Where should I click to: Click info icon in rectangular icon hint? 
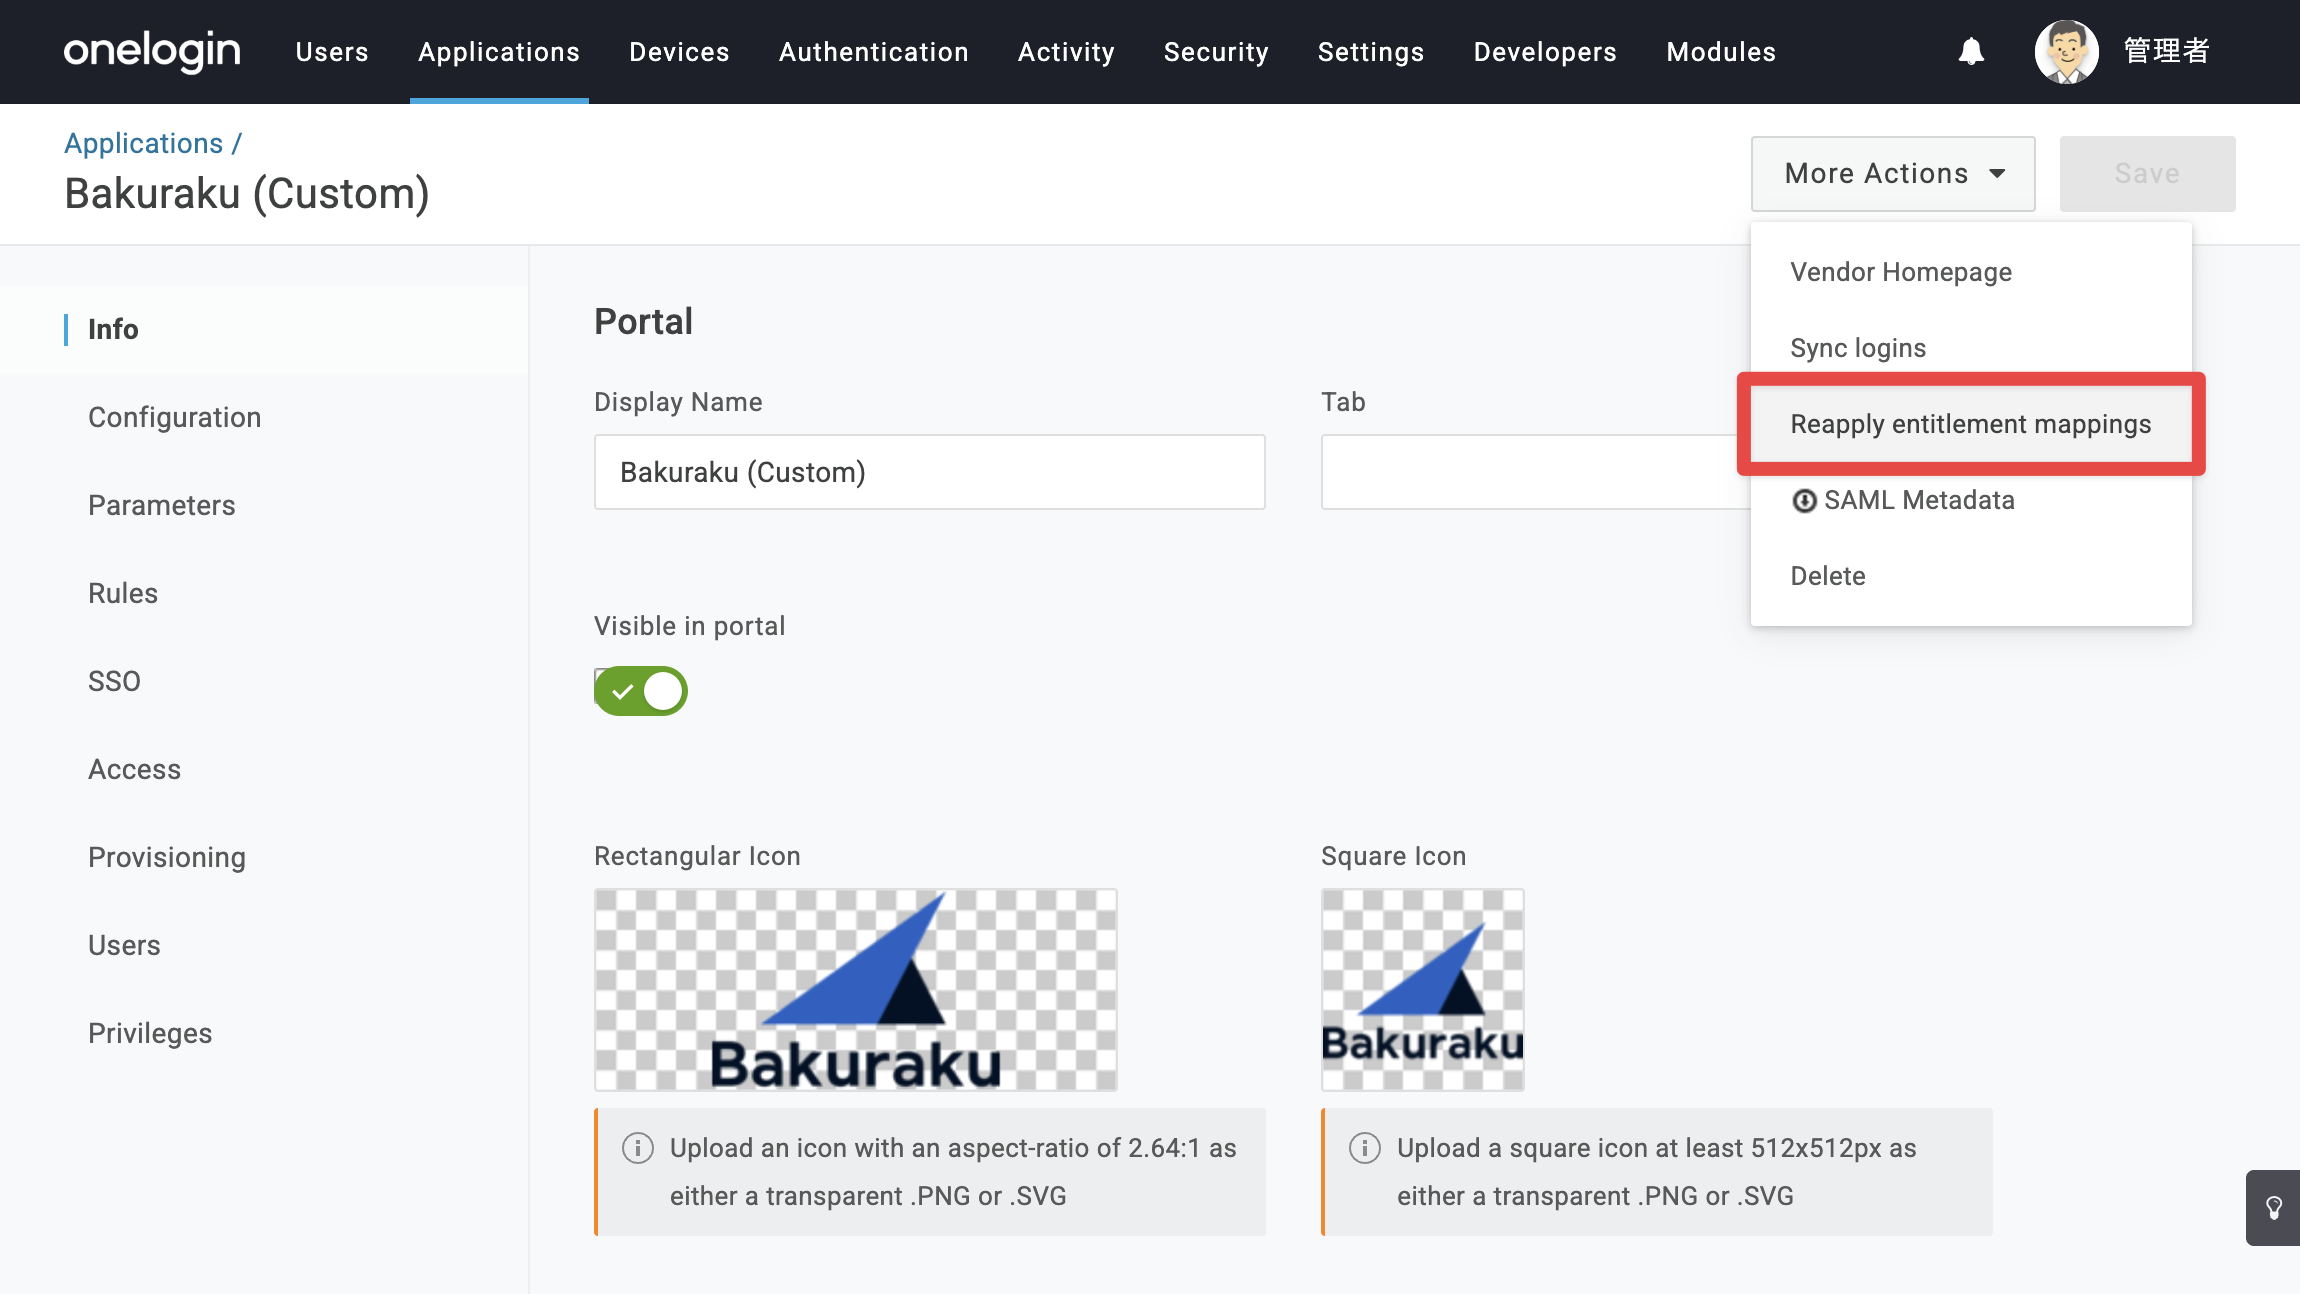click(638, 1148)
